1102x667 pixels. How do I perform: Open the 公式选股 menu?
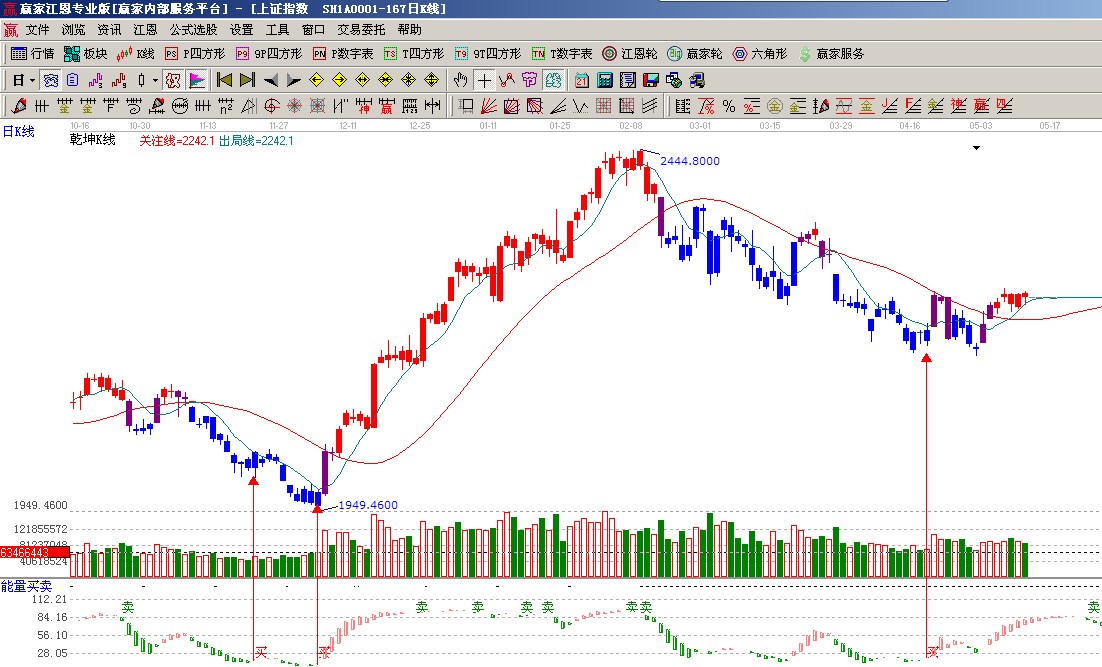click(x=193, y=30)
